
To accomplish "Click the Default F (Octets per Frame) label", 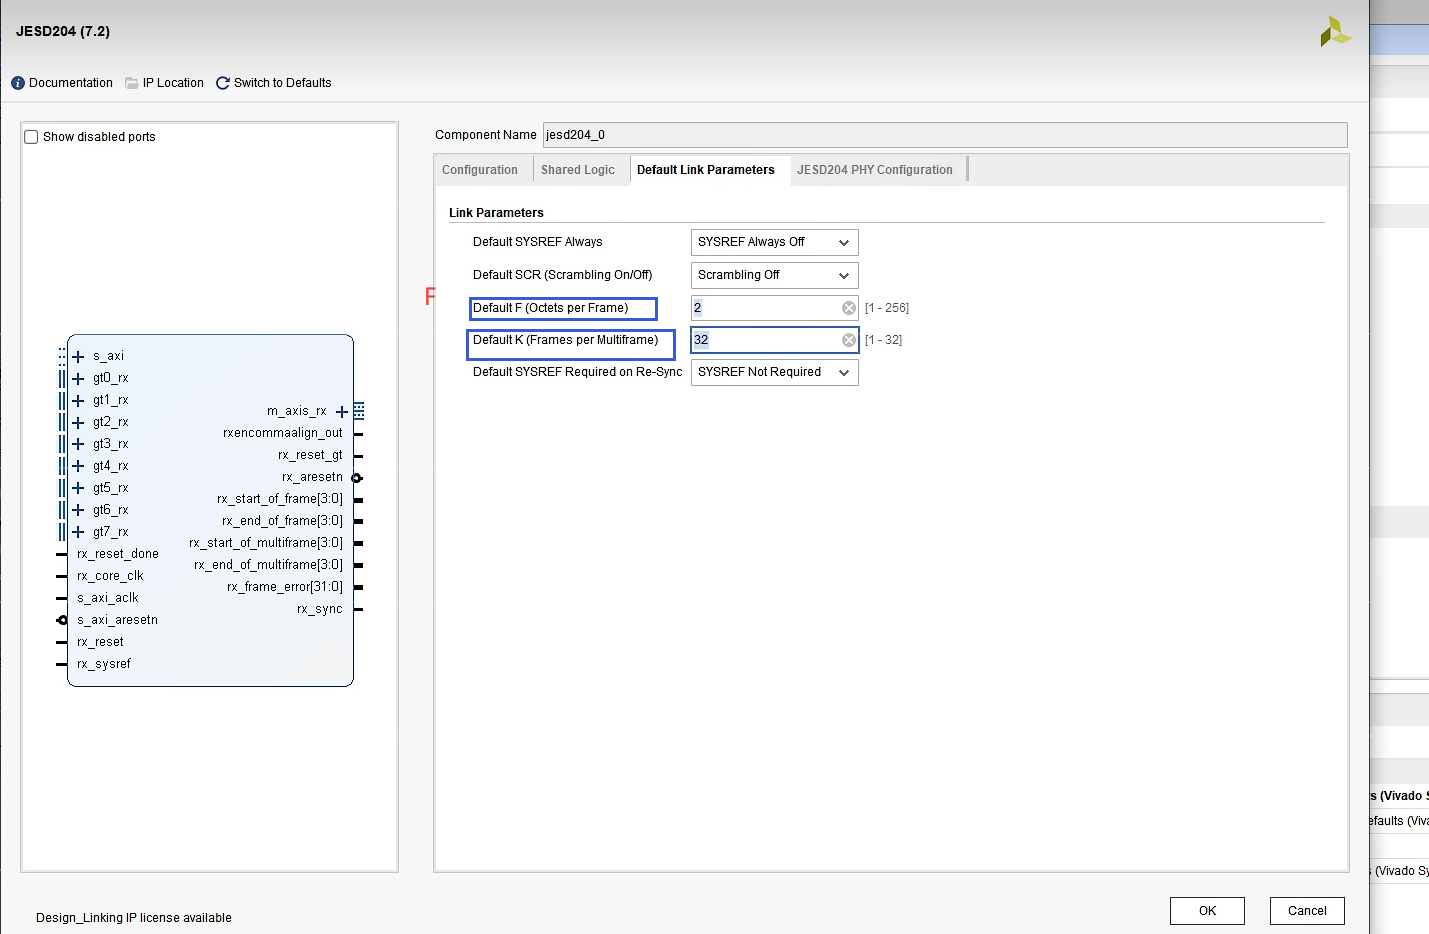I will tap(551, 308).
